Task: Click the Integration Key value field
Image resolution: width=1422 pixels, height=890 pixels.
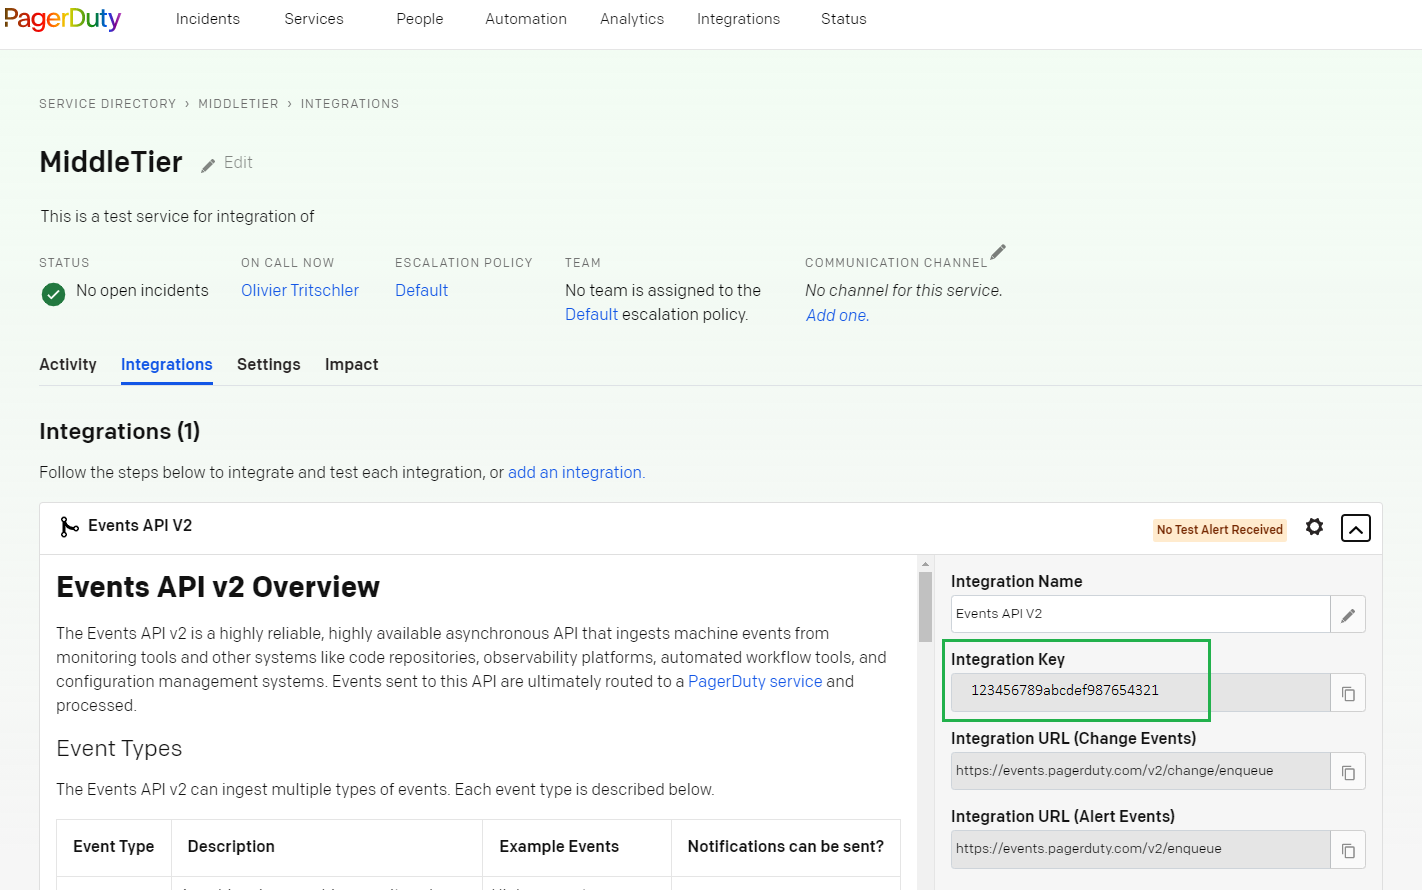Action: (x=1140, y=692)
